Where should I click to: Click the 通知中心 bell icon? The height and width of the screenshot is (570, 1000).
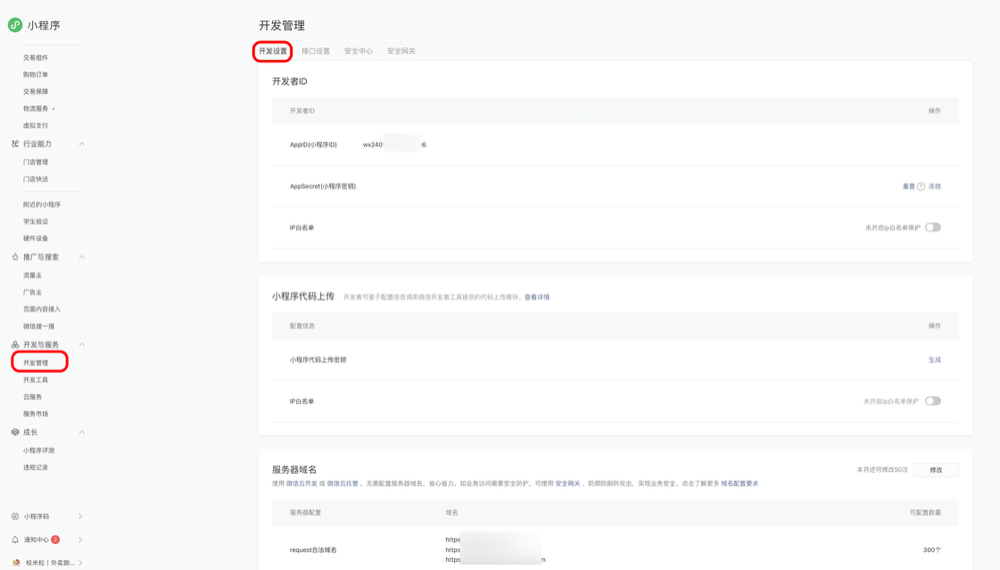(x=14, y=539)
